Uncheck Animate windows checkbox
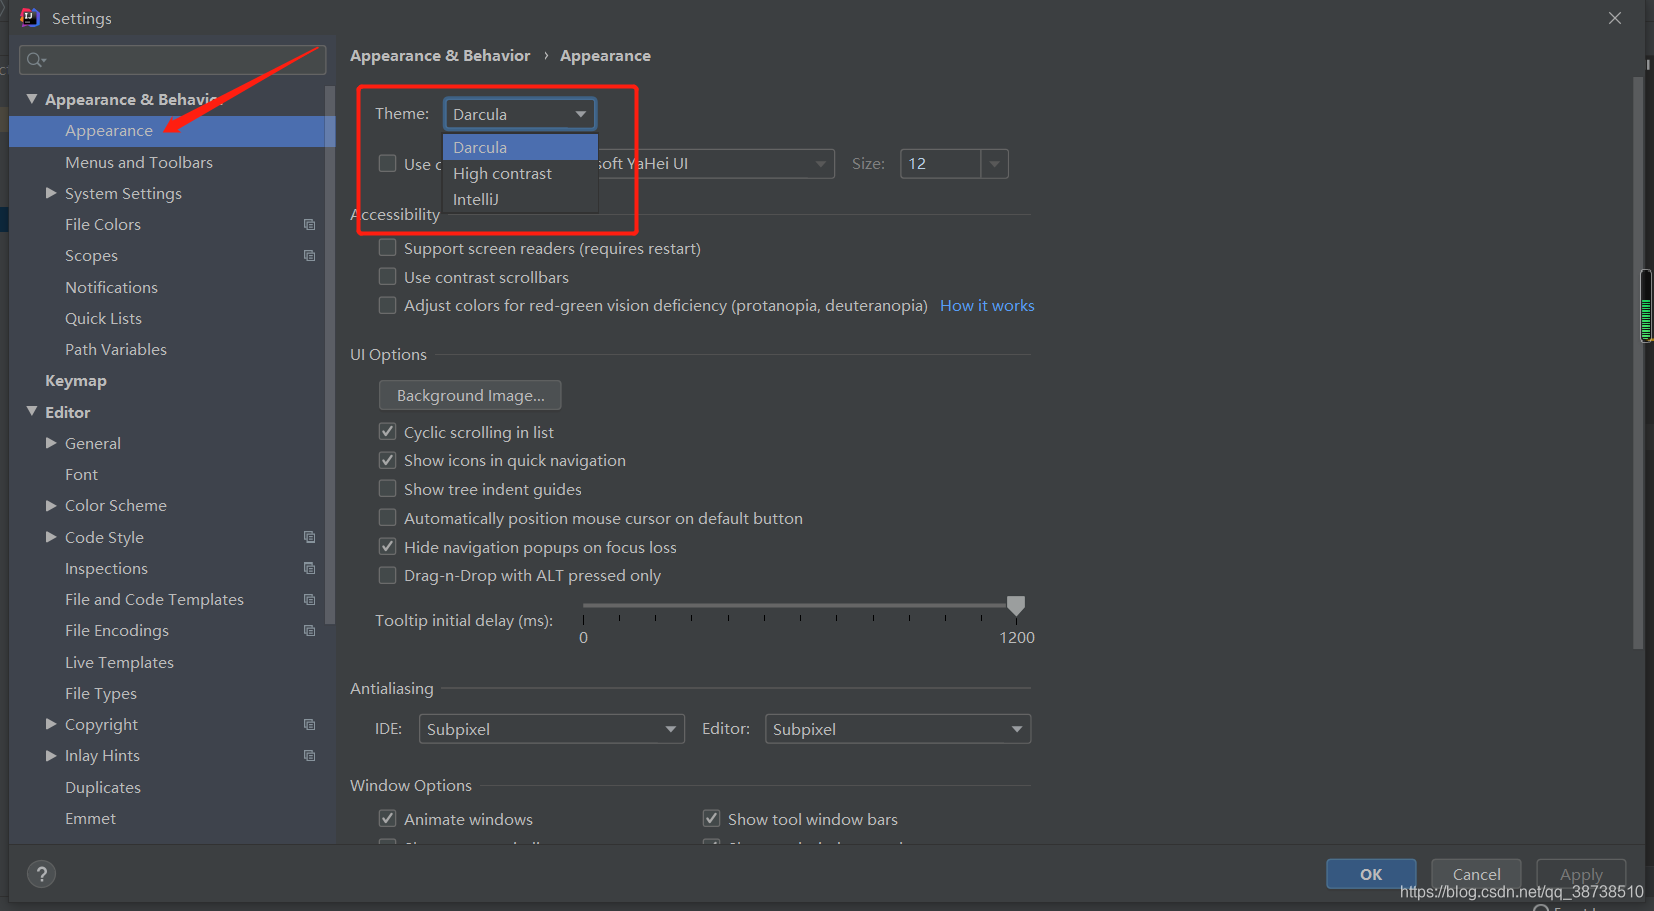Screen dimensions: 1654x911 [387, 818]
